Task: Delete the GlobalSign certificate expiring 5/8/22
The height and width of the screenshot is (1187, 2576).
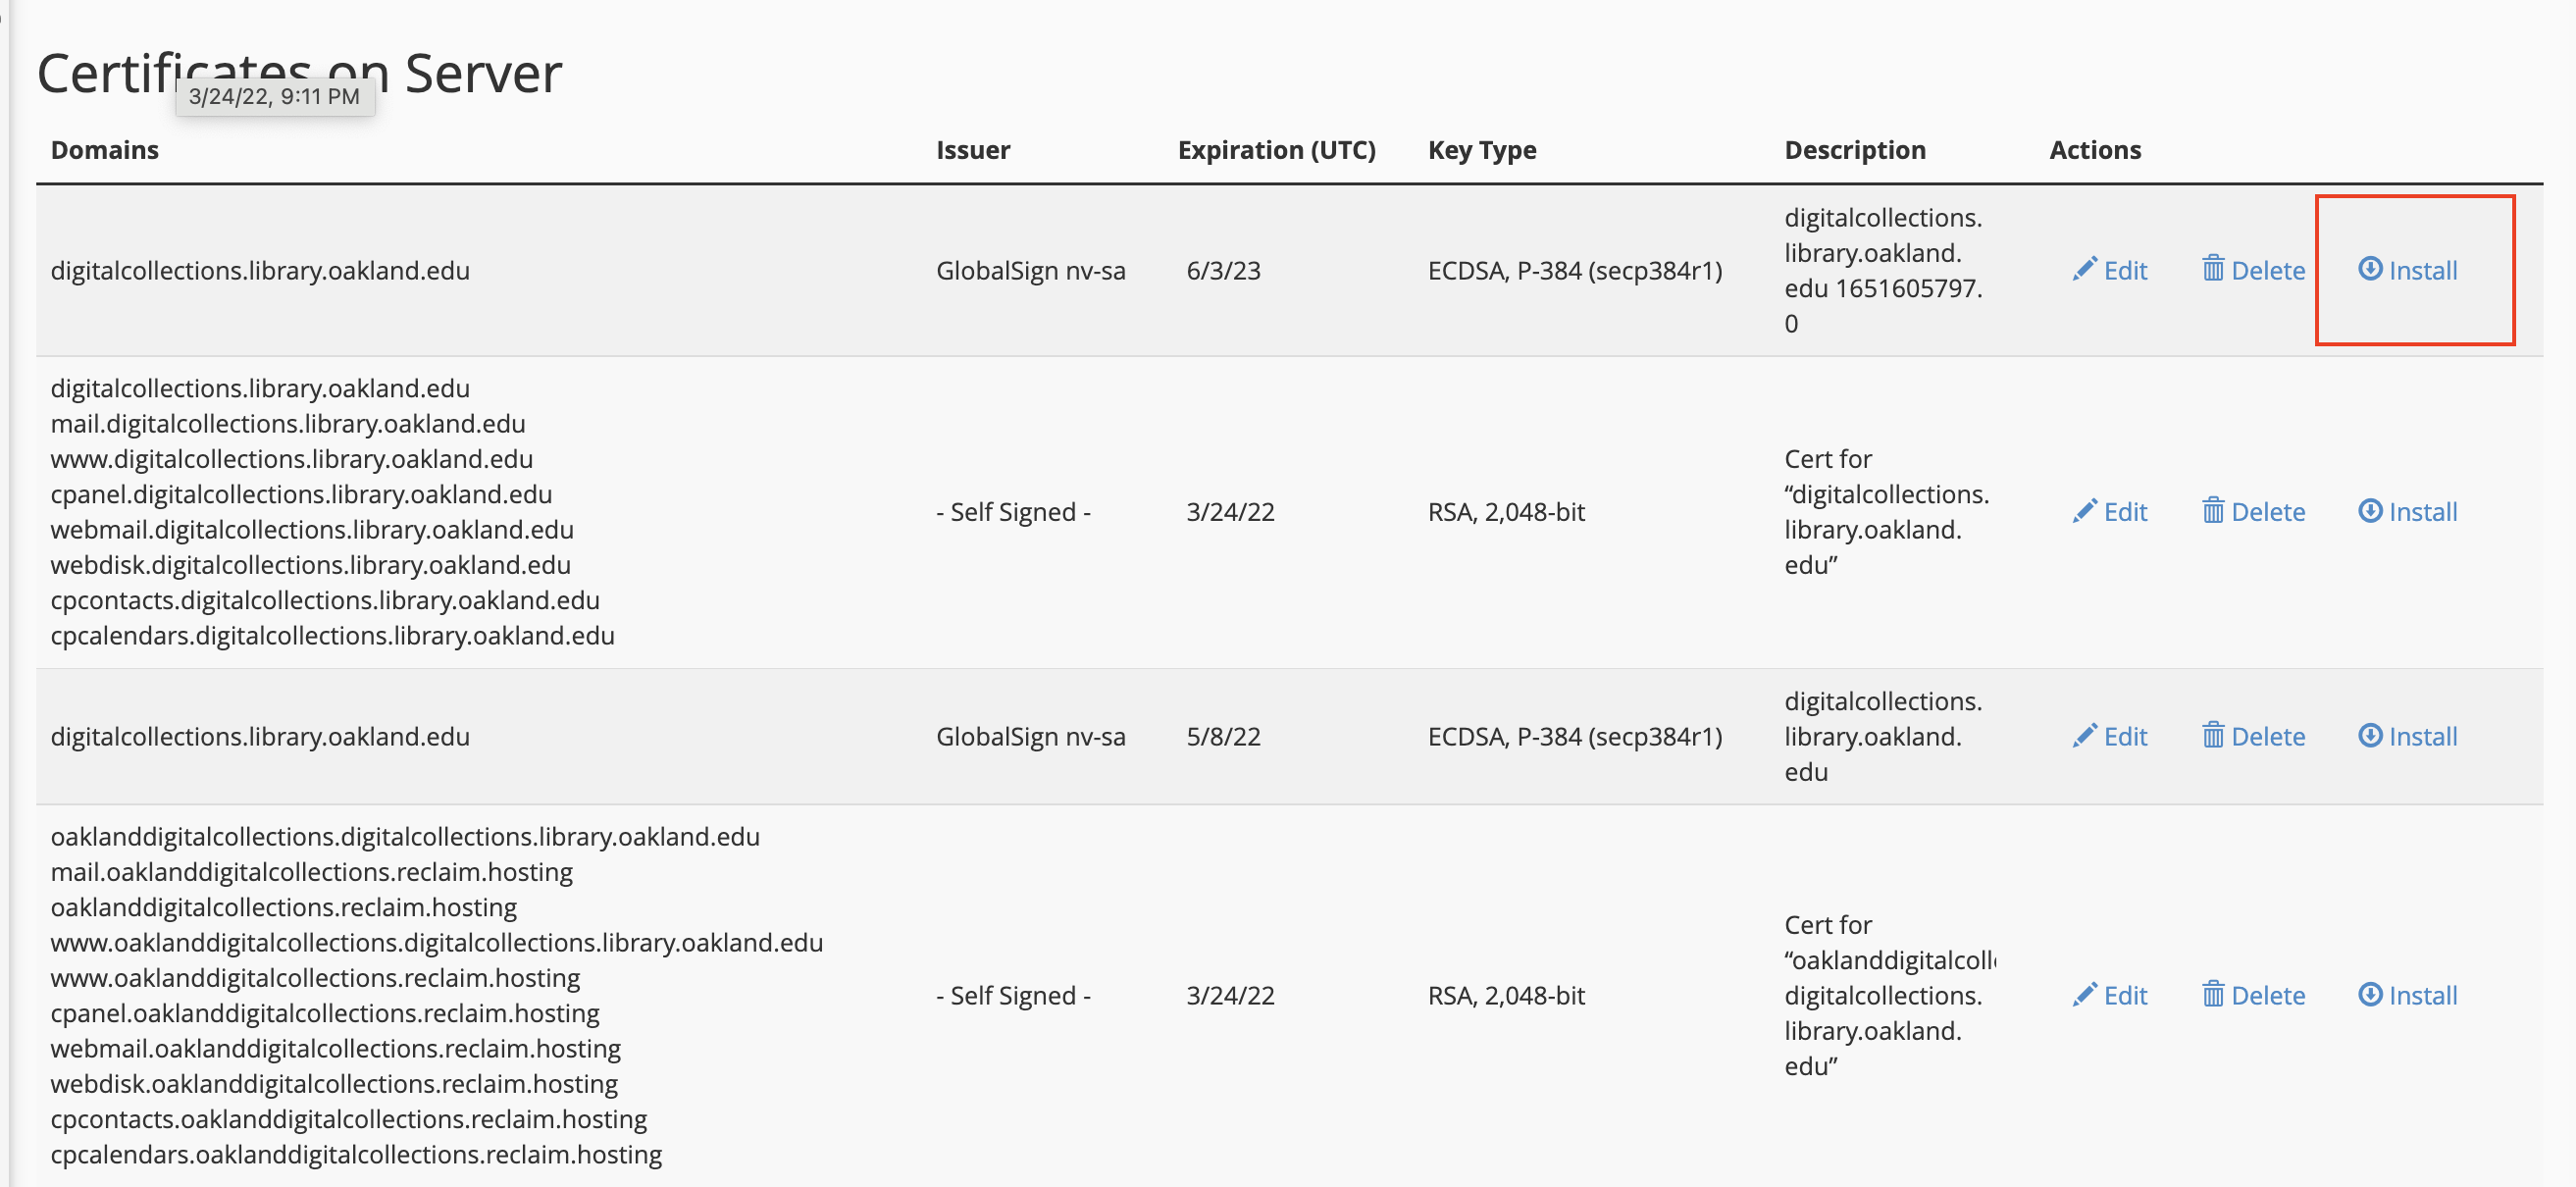Action: coord(2253,737)
